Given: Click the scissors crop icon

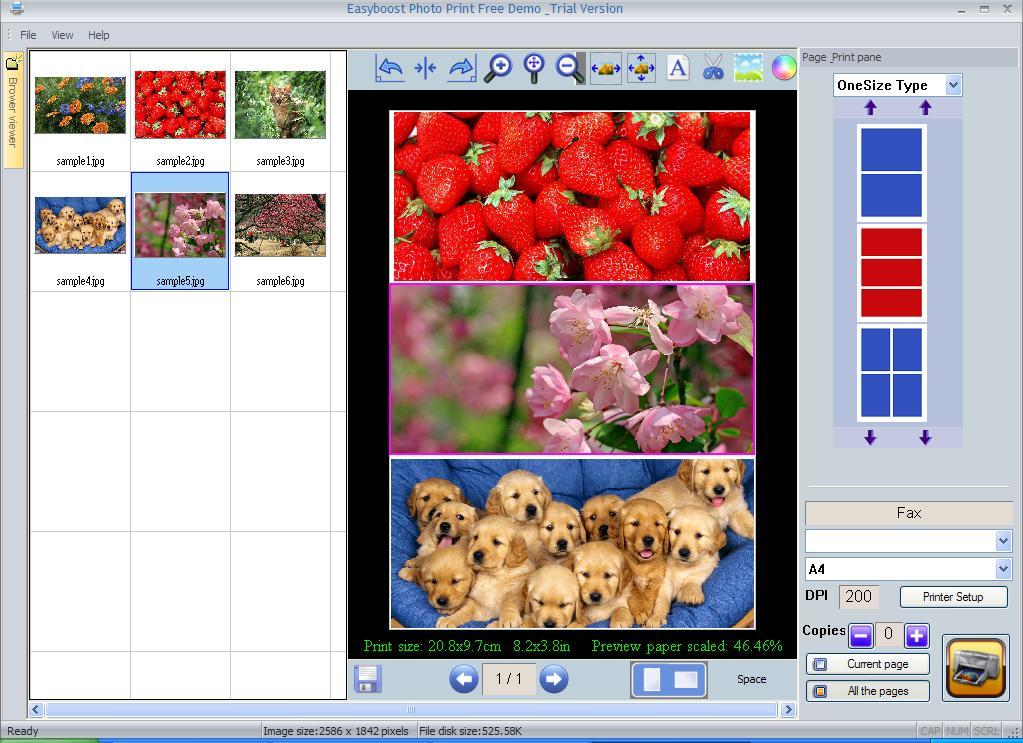Looking at the screenshot, I should (x=712, y=68).
